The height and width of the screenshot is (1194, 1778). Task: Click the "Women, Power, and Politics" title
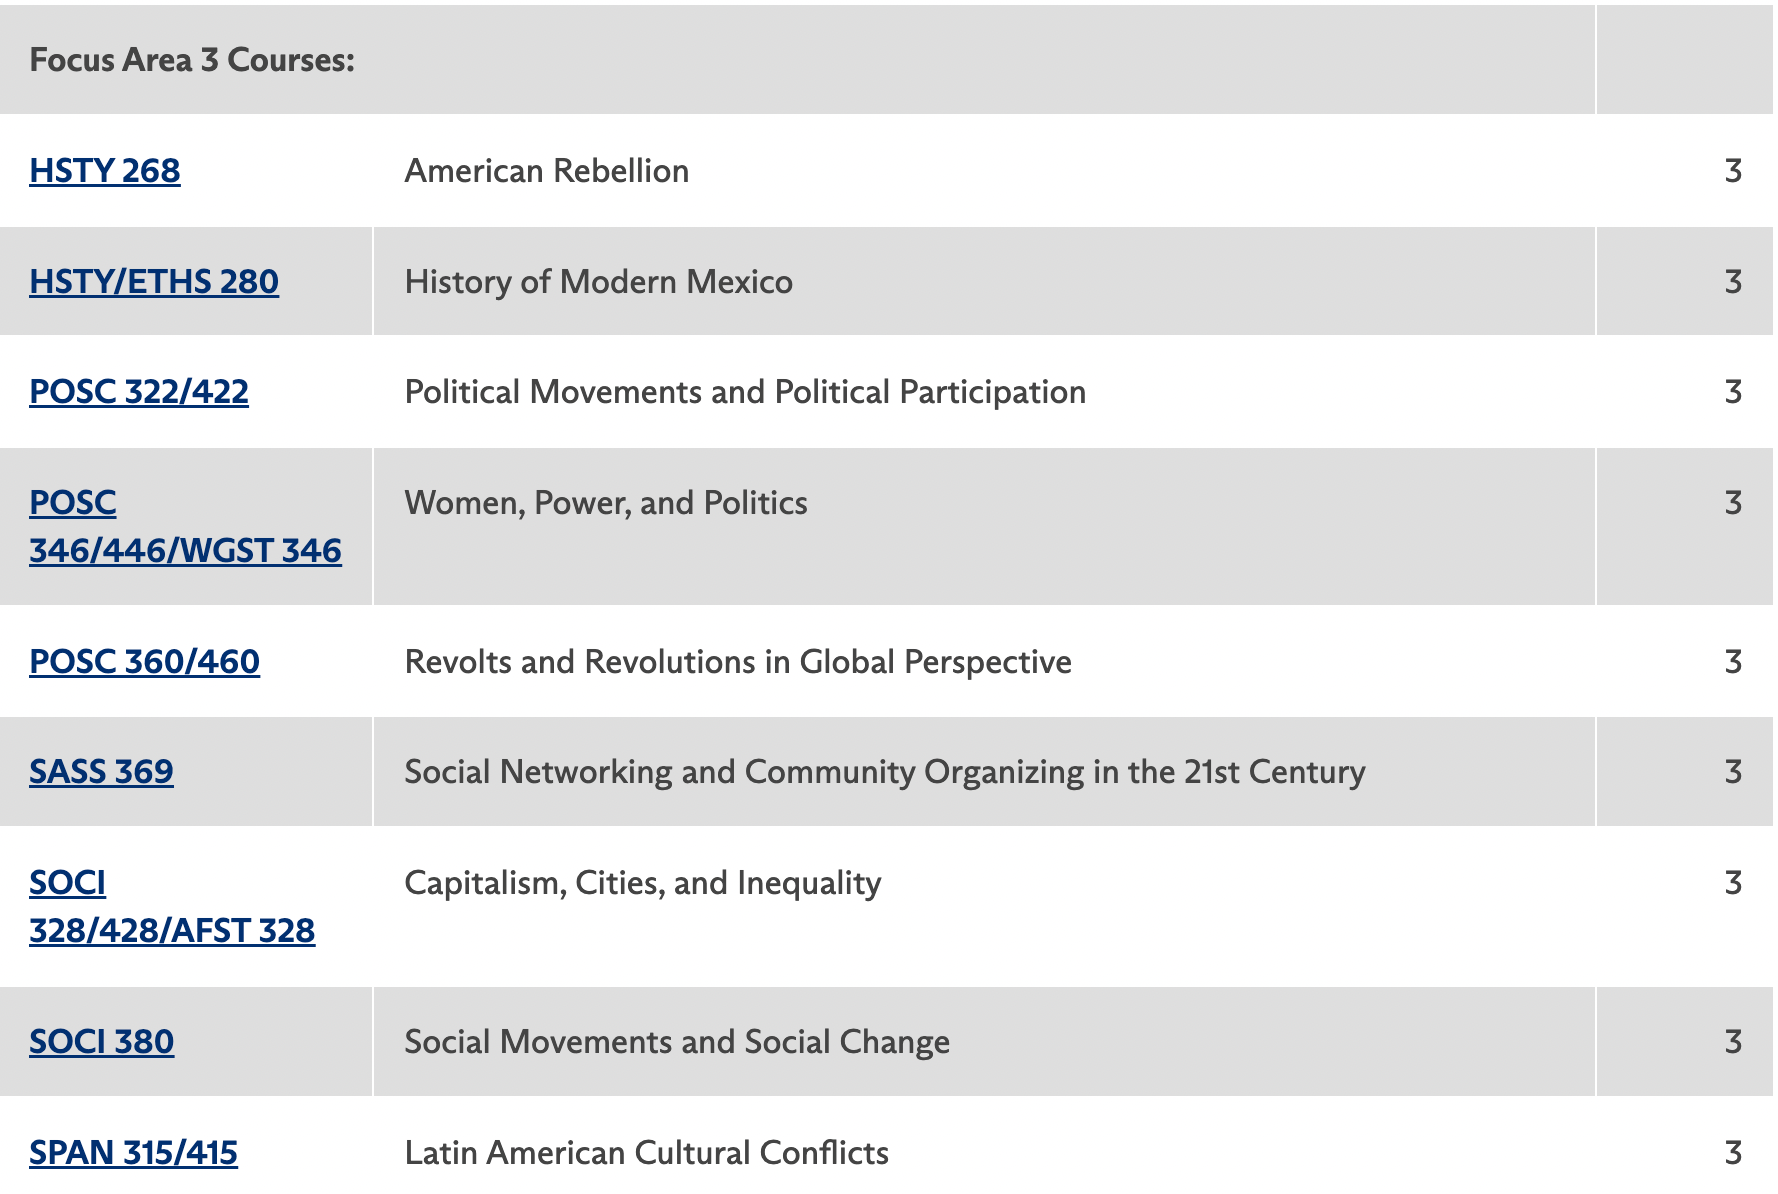pos(606,503)
